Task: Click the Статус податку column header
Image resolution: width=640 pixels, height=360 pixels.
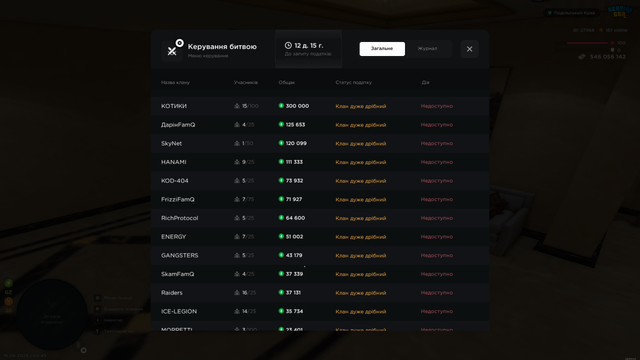Action: coord(353,82)
